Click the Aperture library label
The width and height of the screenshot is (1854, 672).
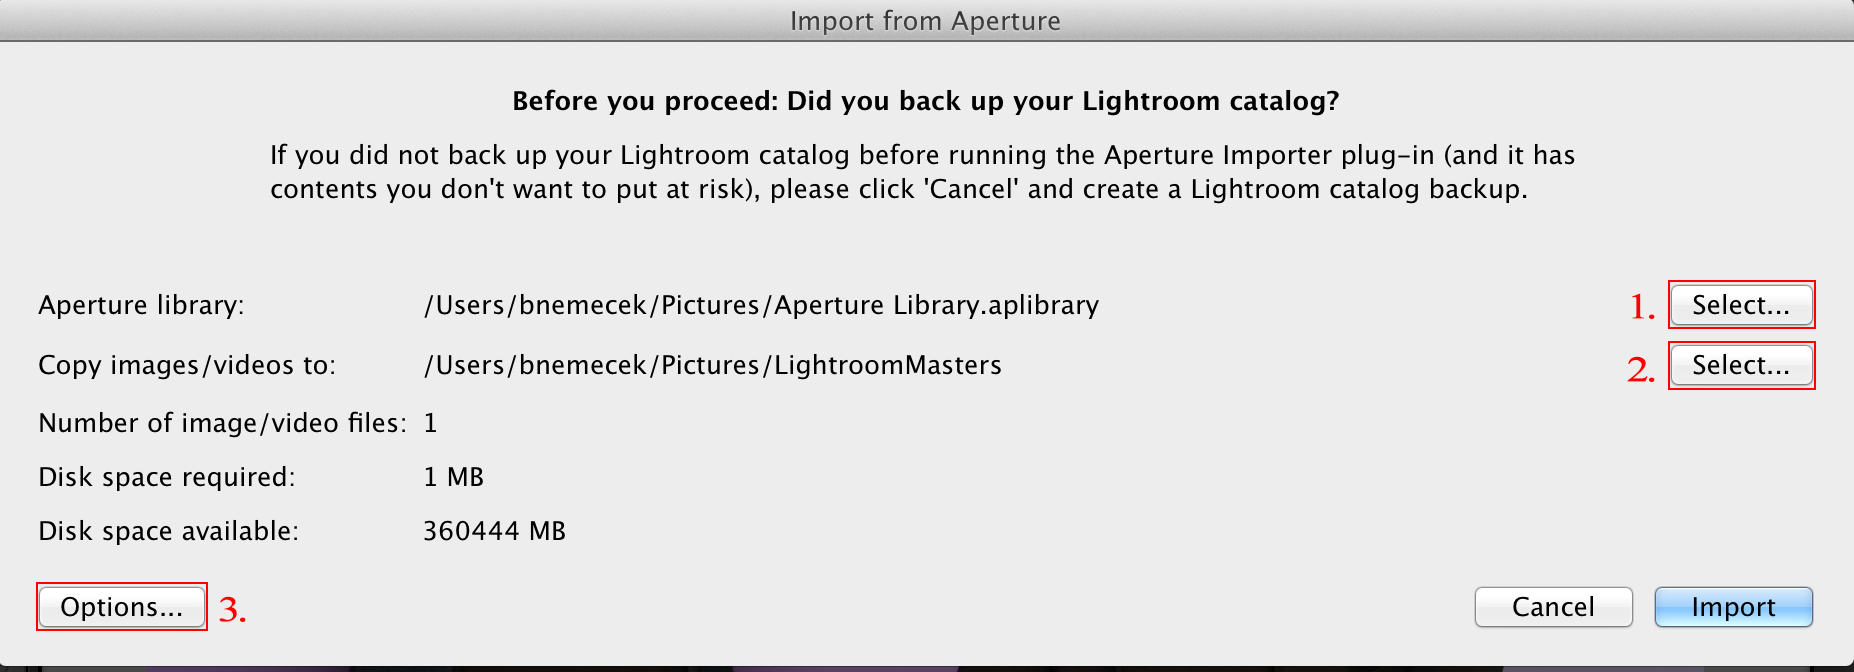point(145,305)
